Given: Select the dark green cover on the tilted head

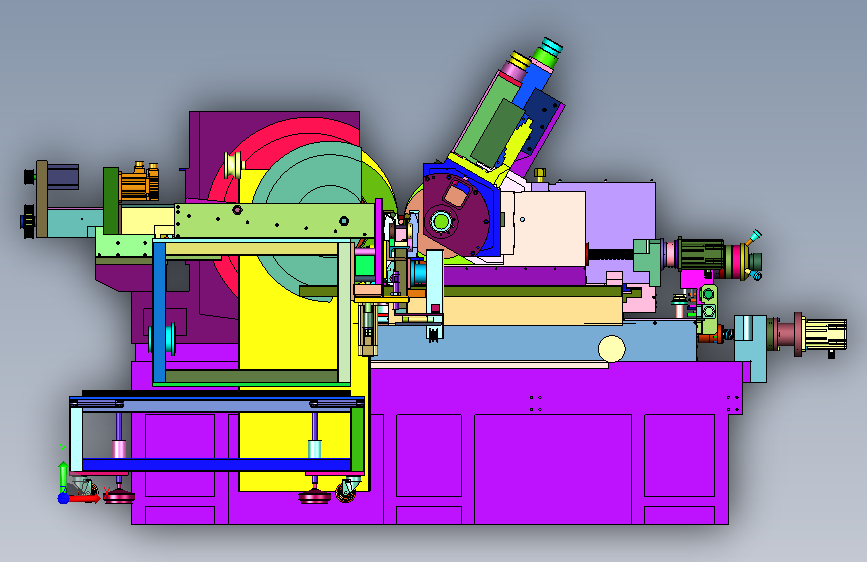Looking at the screenshot, I should coord(497,133).
